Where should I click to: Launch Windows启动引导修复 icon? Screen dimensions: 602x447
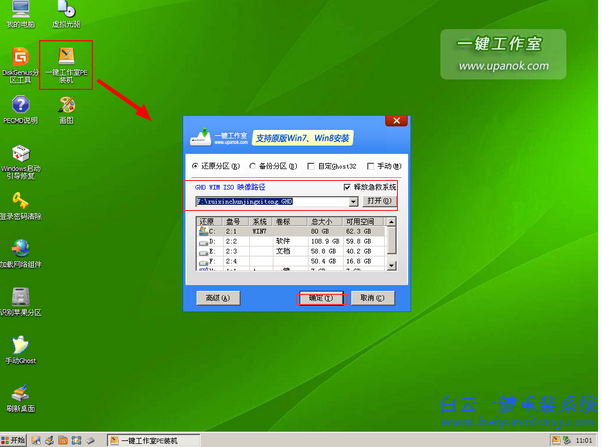click(21, 155)
